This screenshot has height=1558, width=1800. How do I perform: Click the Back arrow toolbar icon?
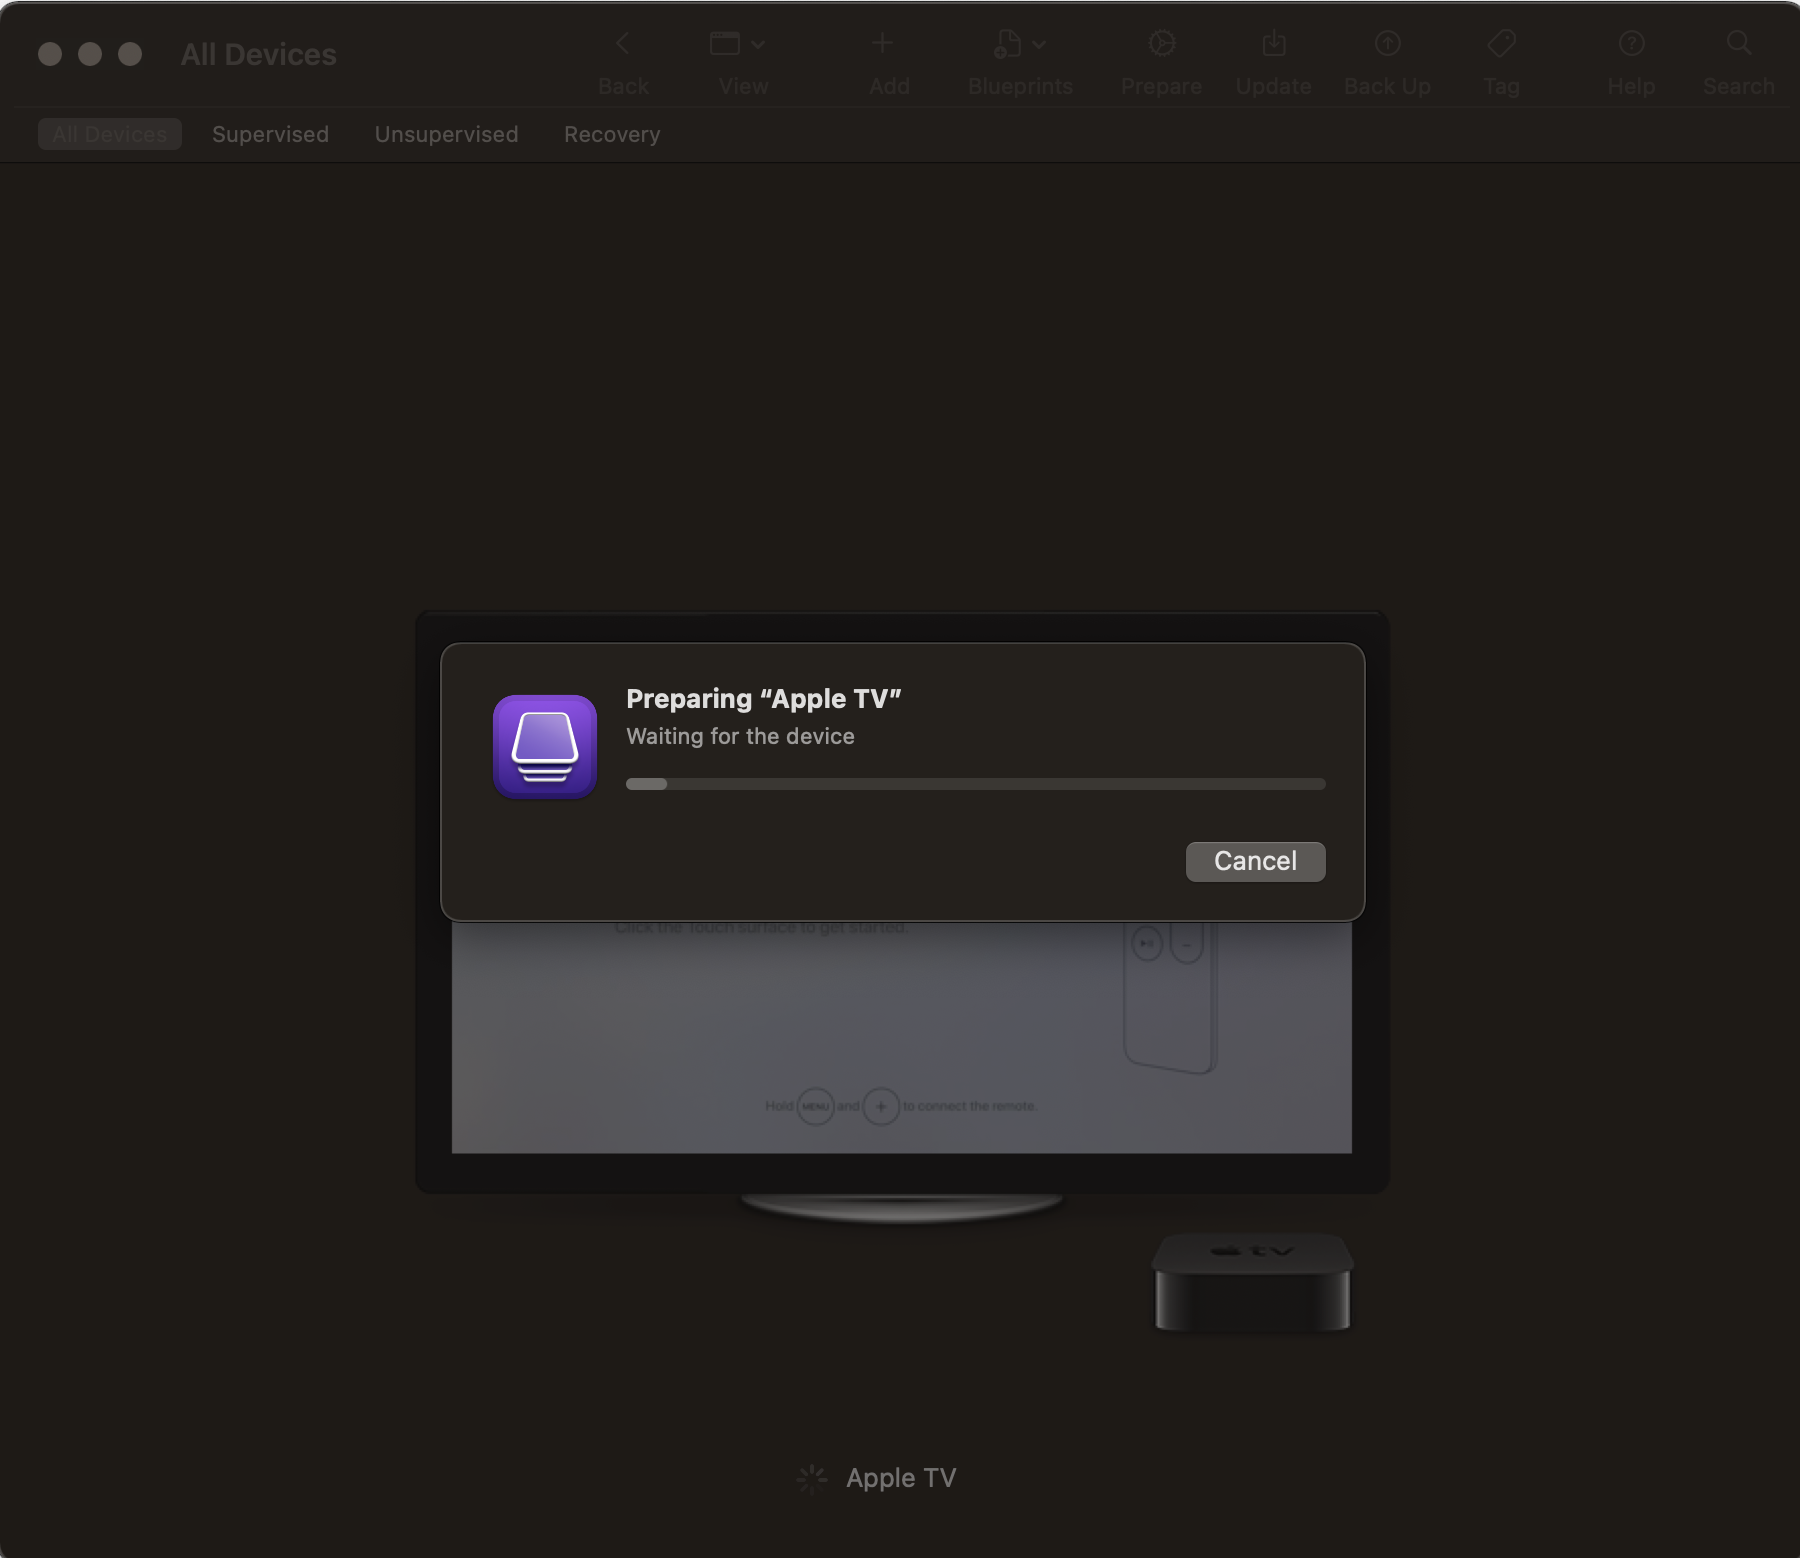tap(623, 43)
